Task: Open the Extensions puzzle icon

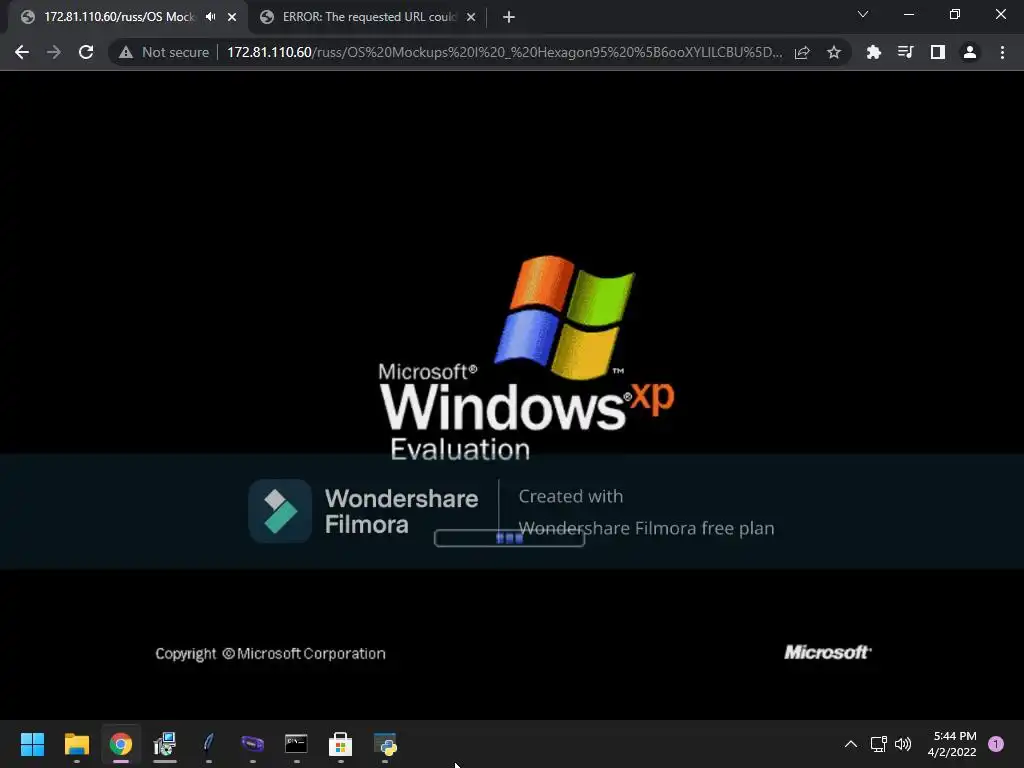Action: point(873,52)
